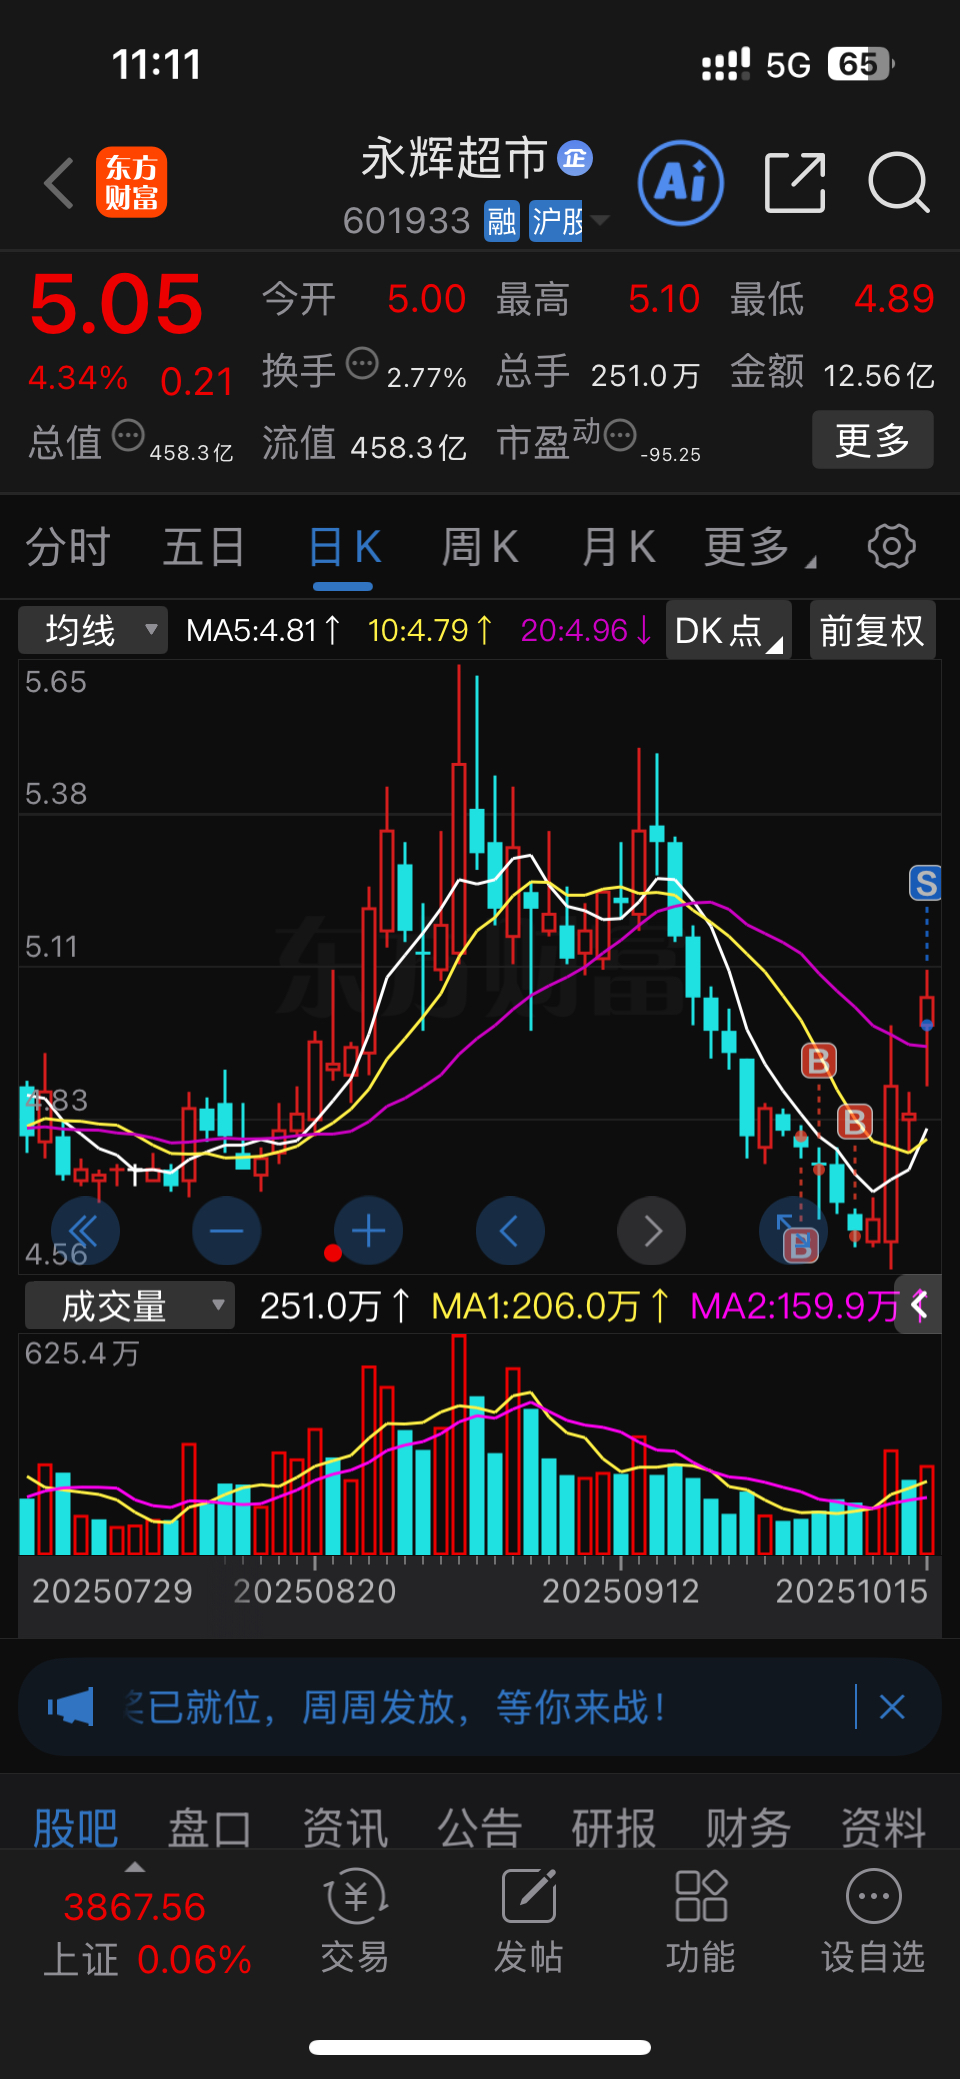This screenshot has height=2079, width=960.
Task: Move chart right with arrow button
Action: tap(652, 1231)
